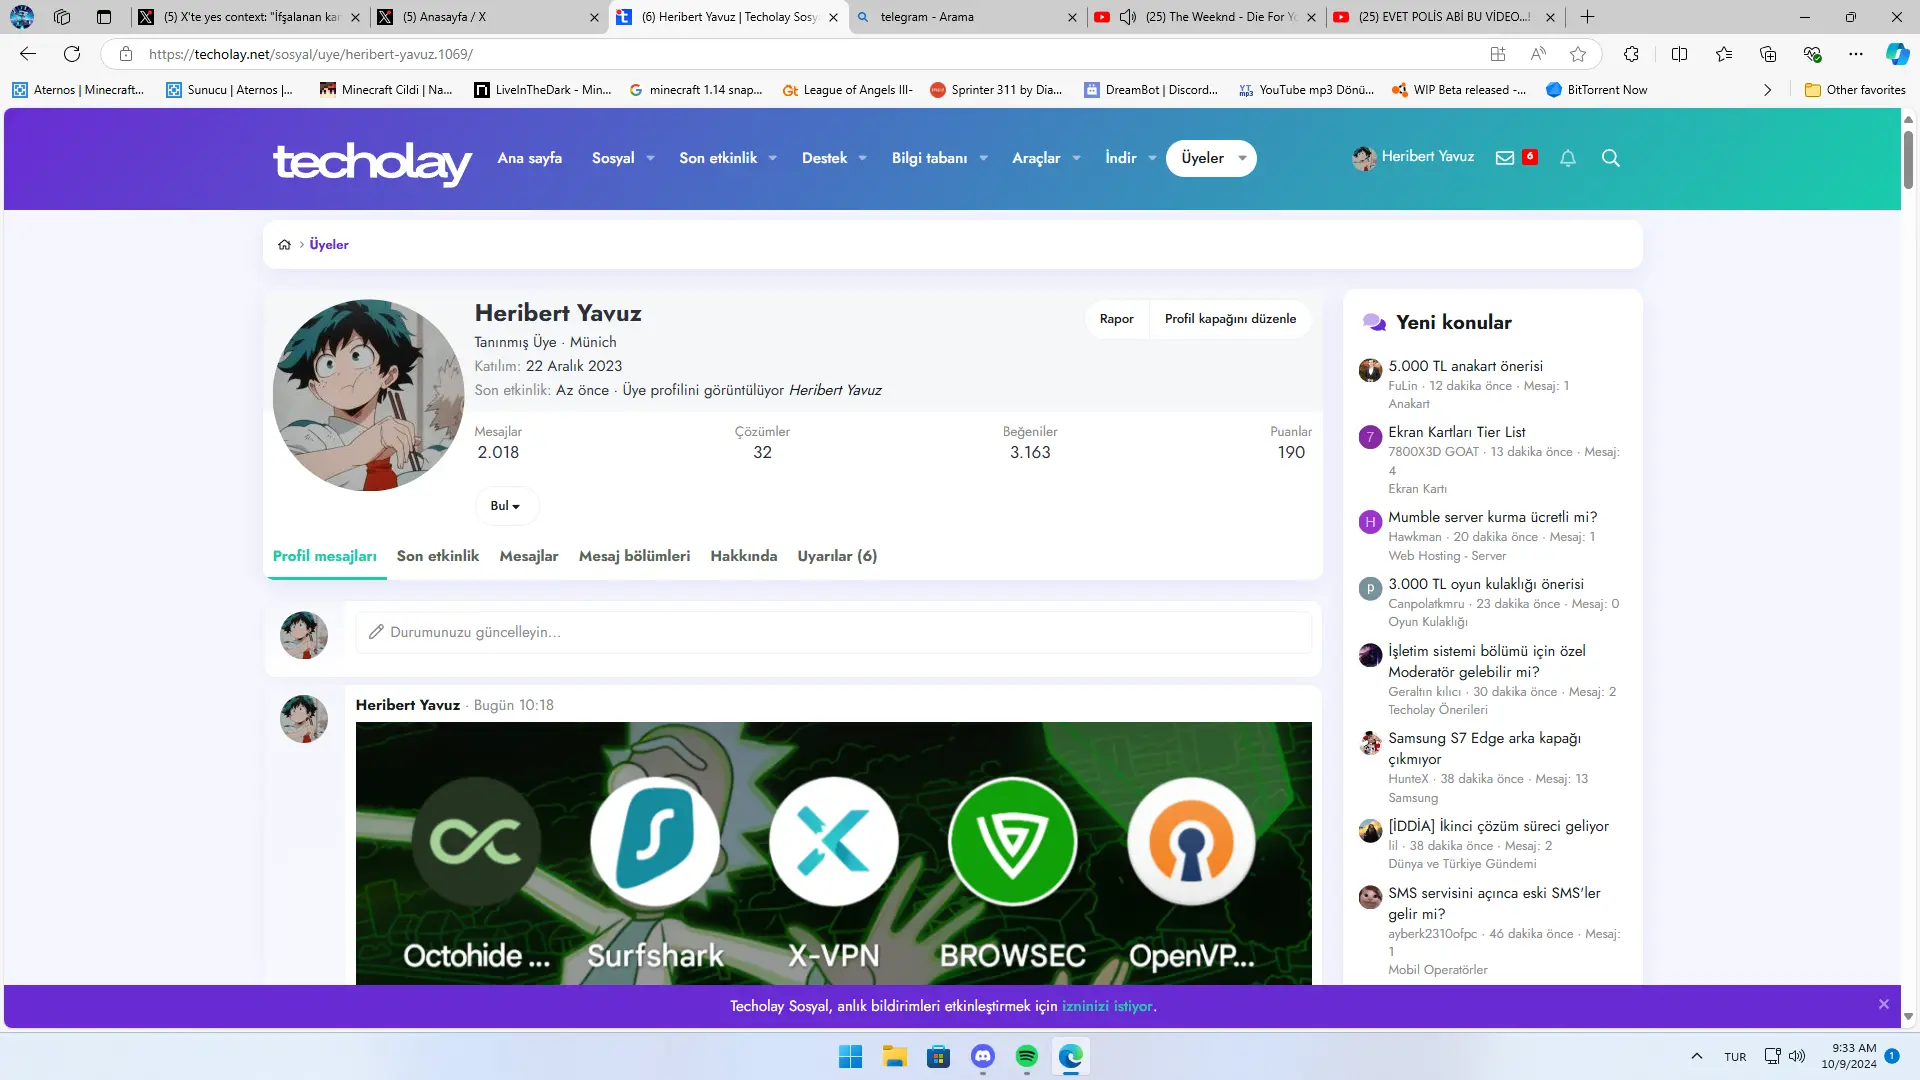1920x1080 pixels.
Task: Click the large profile avatar picture
Action: pos(369,395)
